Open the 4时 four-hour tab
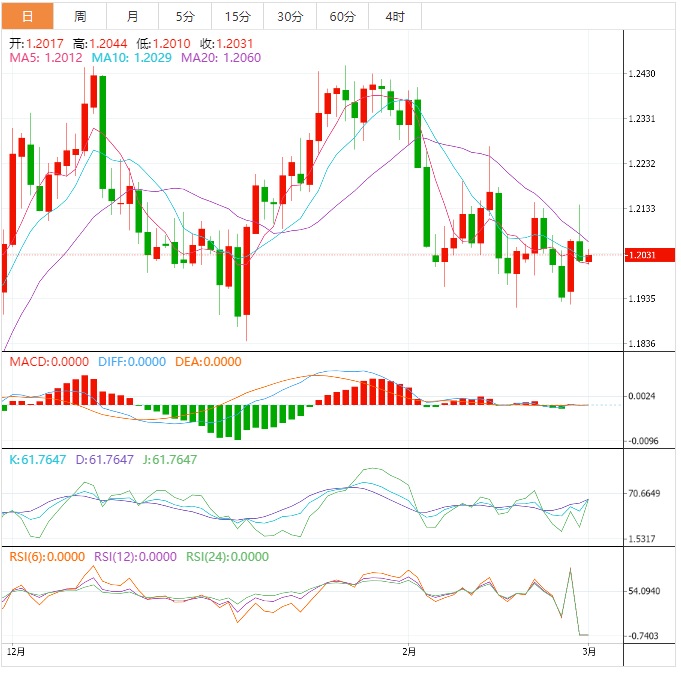 pyautogui.click(x=394, y=16)
